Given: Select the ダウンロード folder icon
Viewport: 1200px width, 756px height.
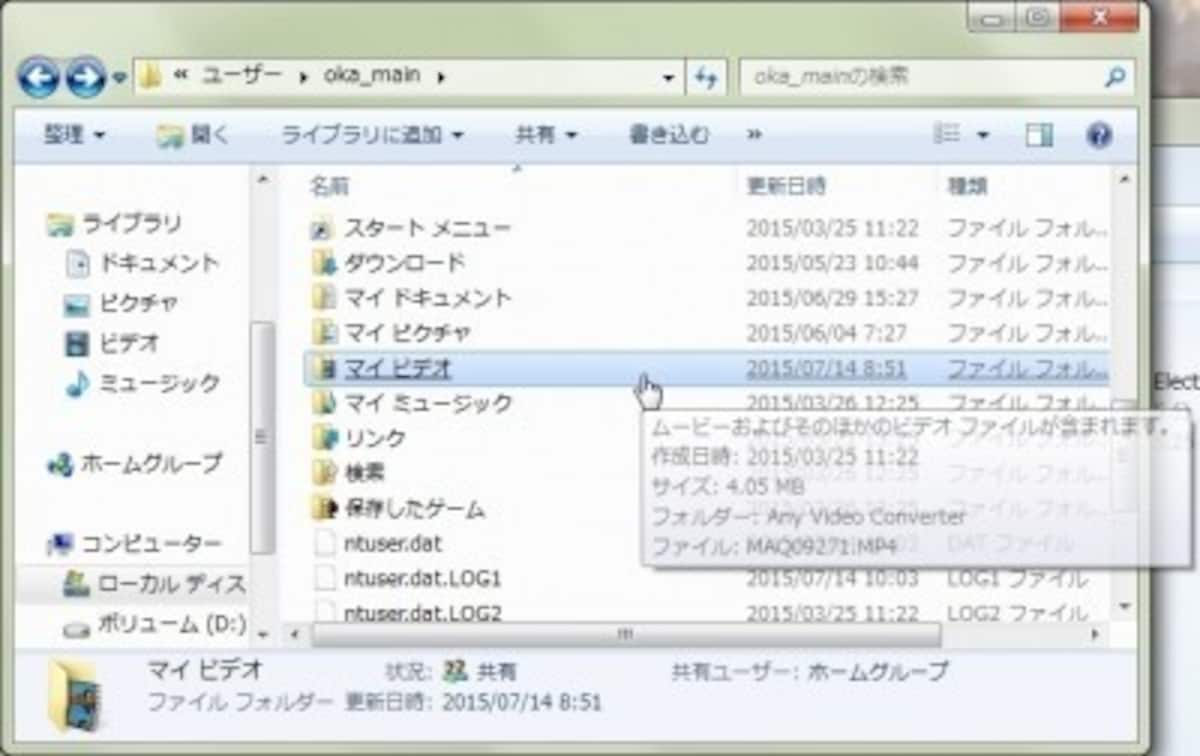Looking at the screenshot, I should (322, 263).
